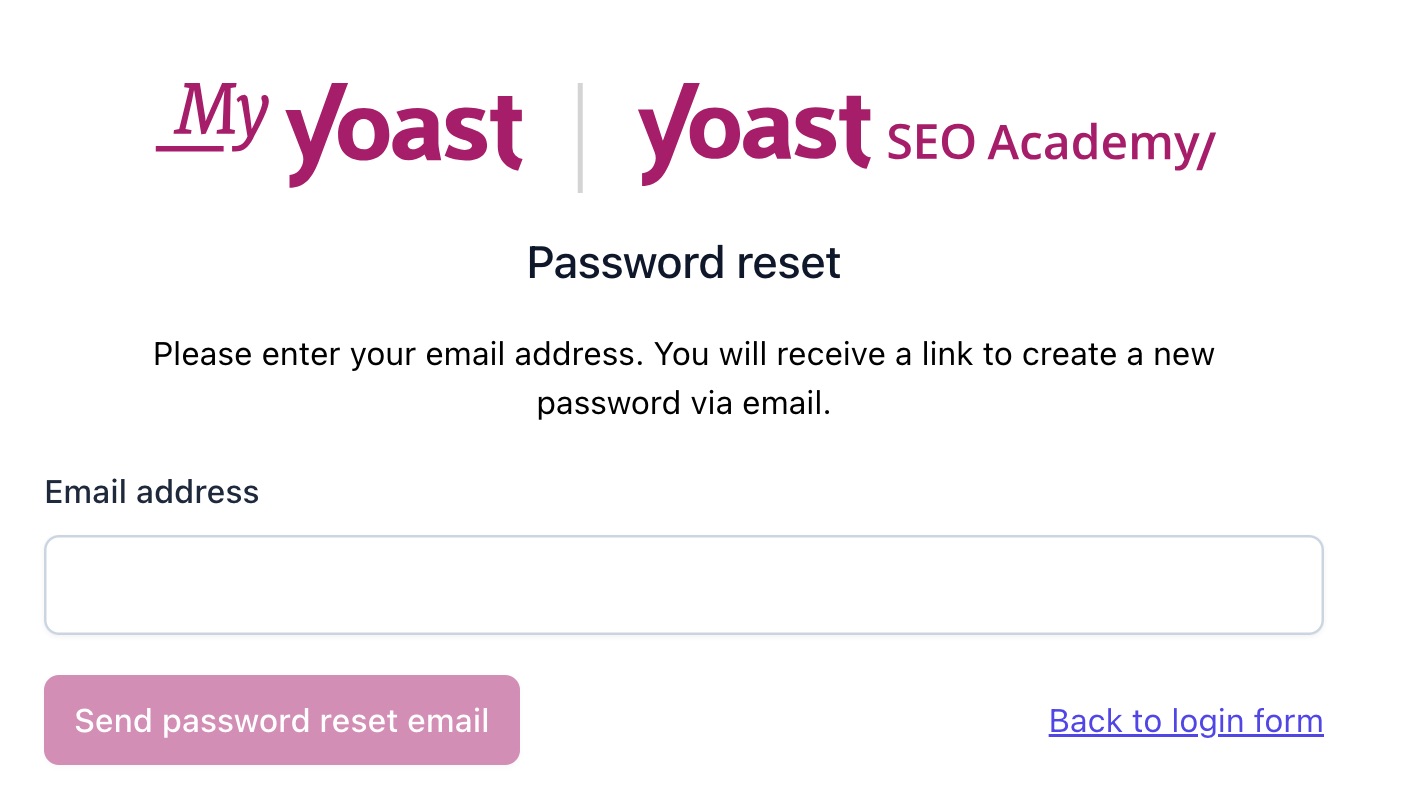The height and width of the screenshot is (812, 1418).
Task: Focus the empty email text box
Action: (x=684, y=585)
